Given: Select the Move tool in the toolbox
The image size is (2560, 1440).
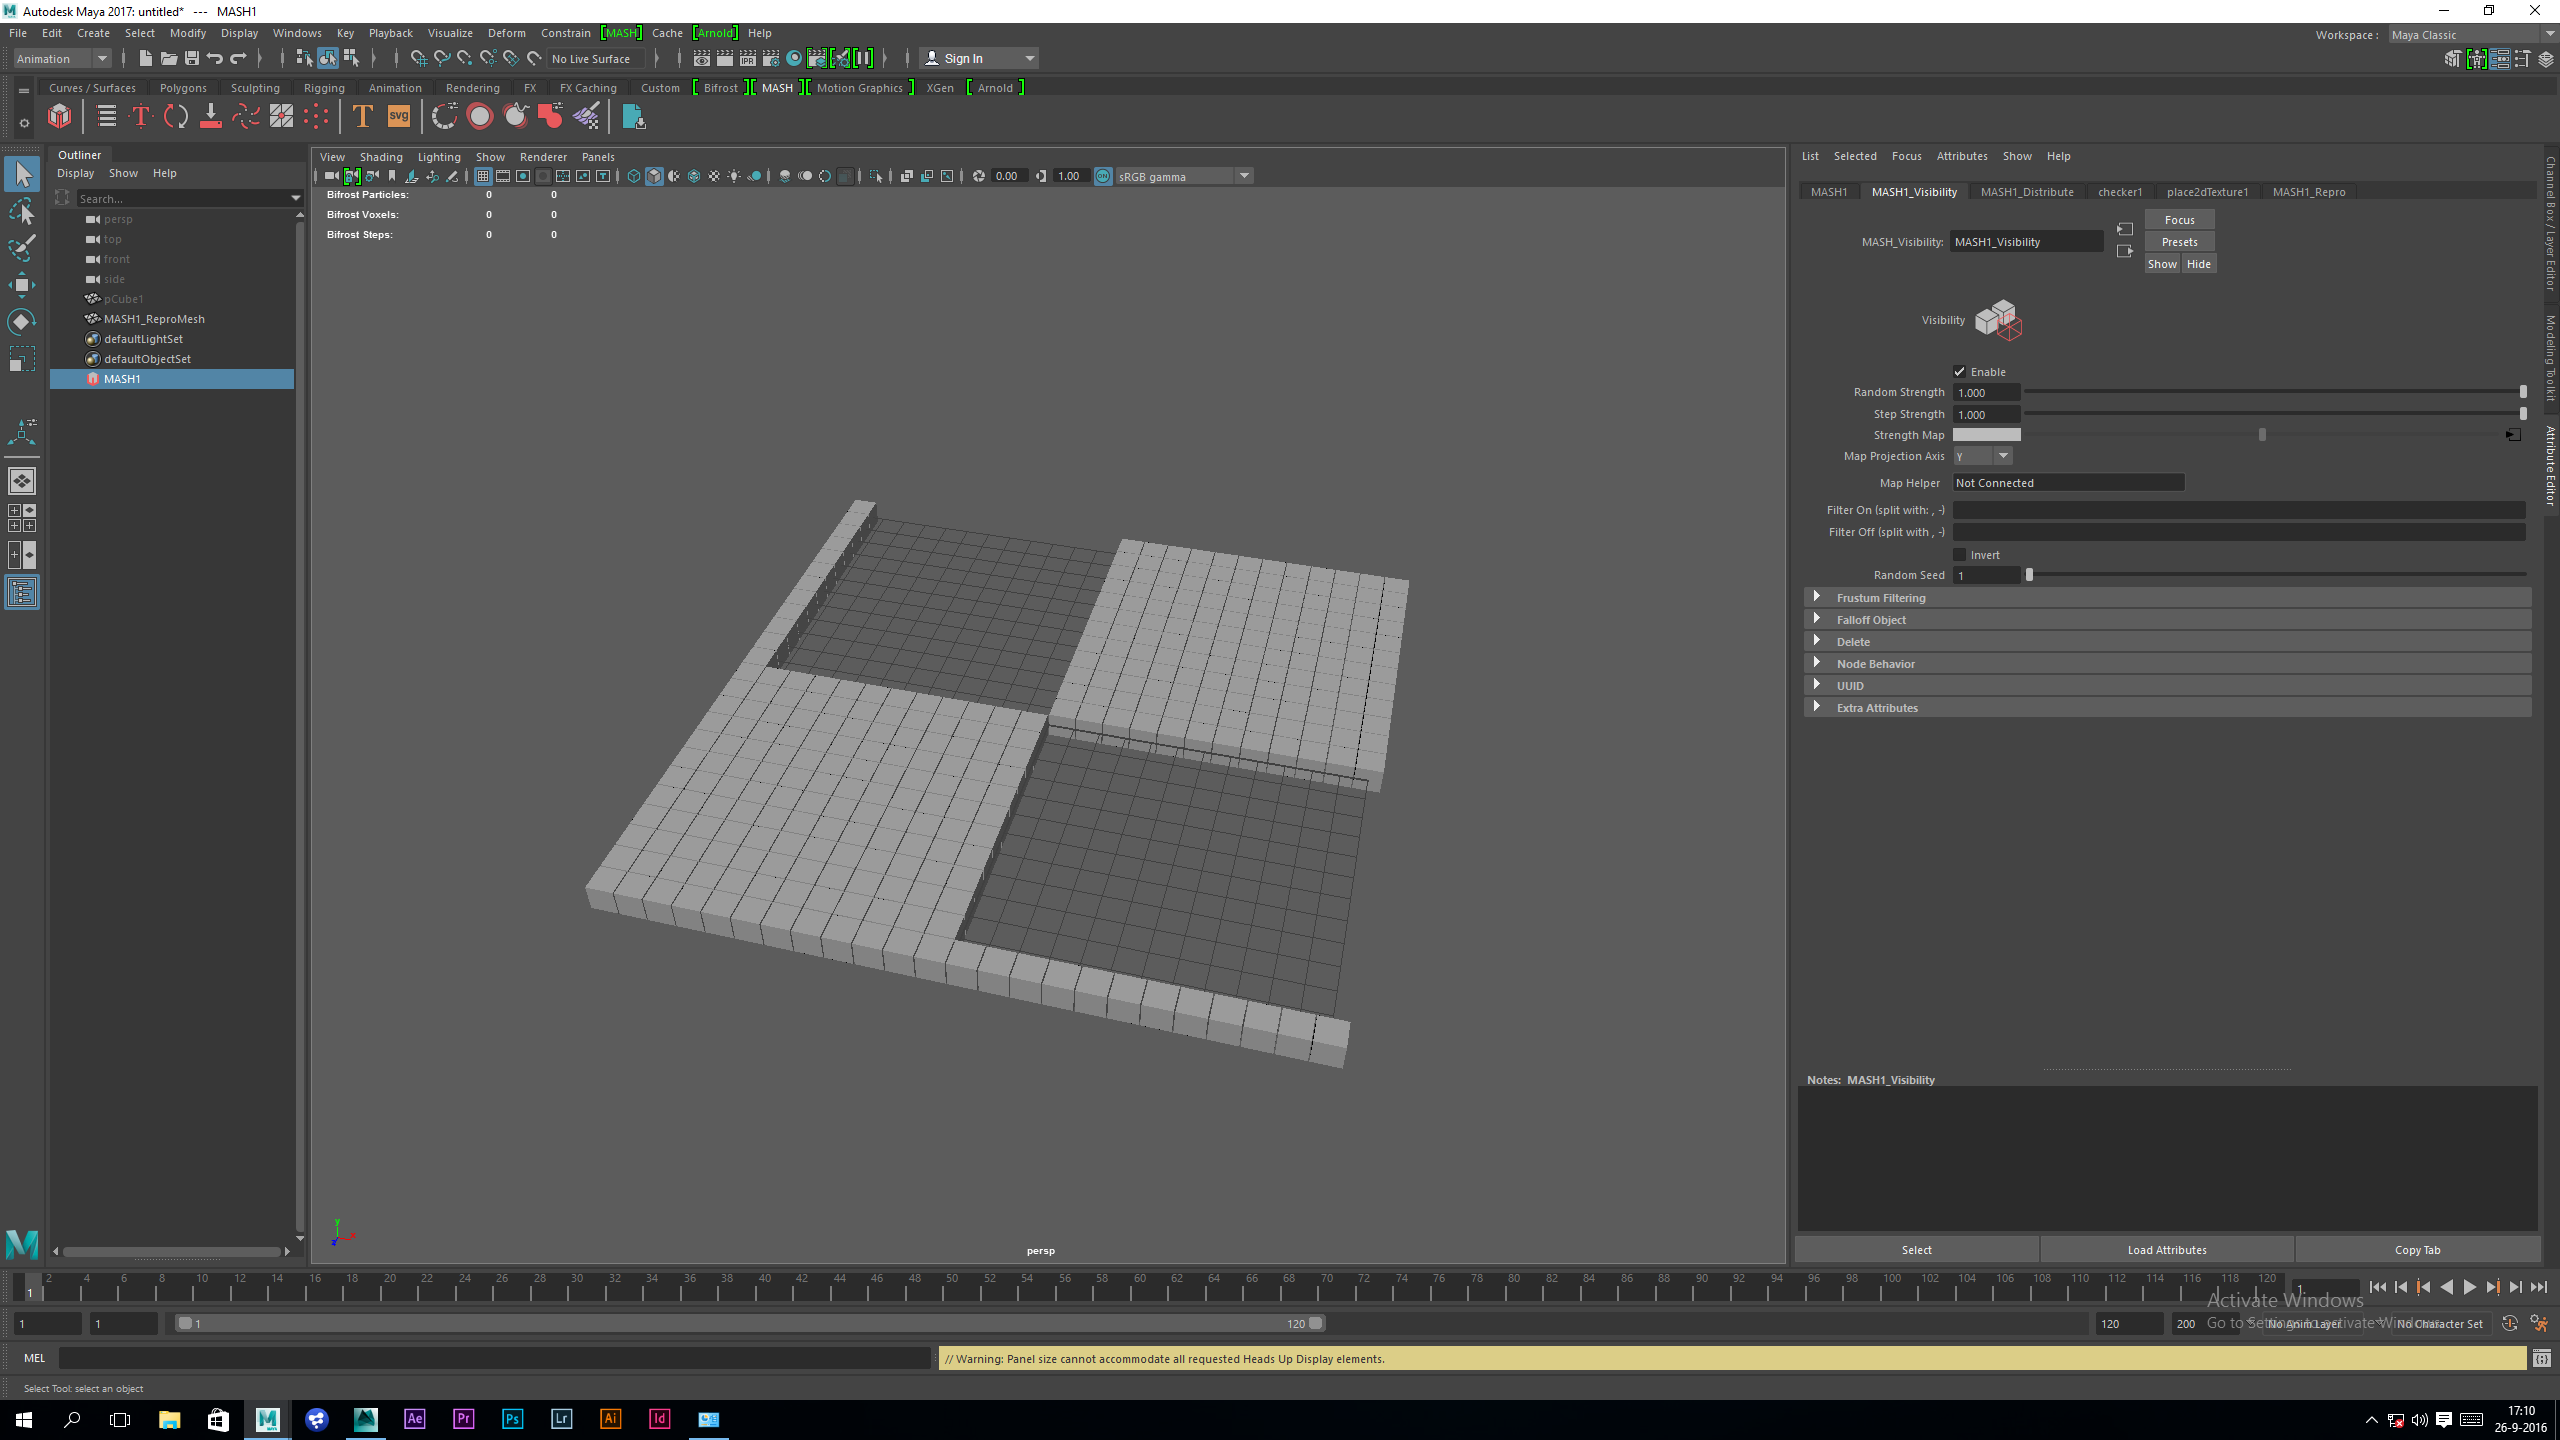Looking at the screenshot, I should click(22, 285).
